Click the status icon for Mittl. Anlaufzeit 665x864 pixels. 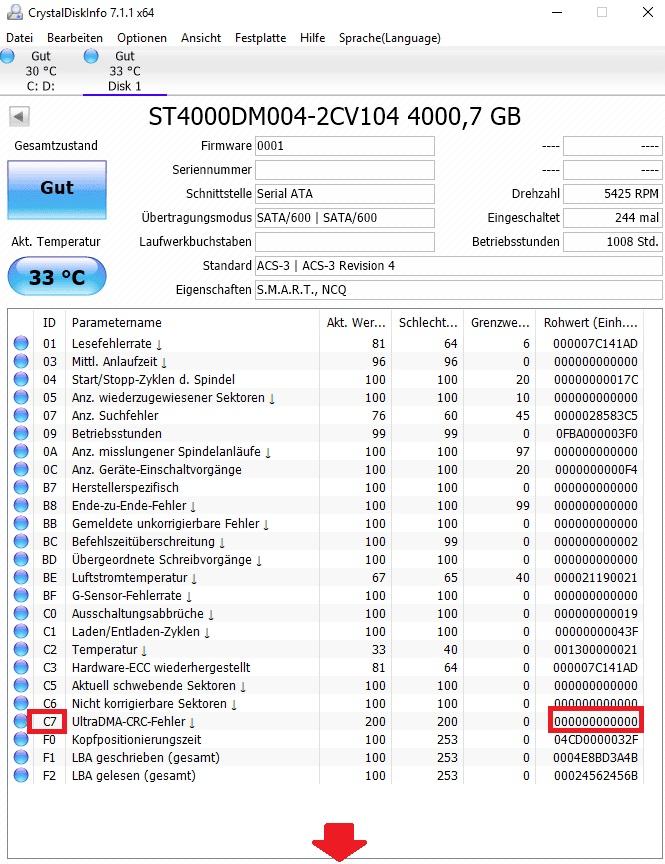click(21, 361)
